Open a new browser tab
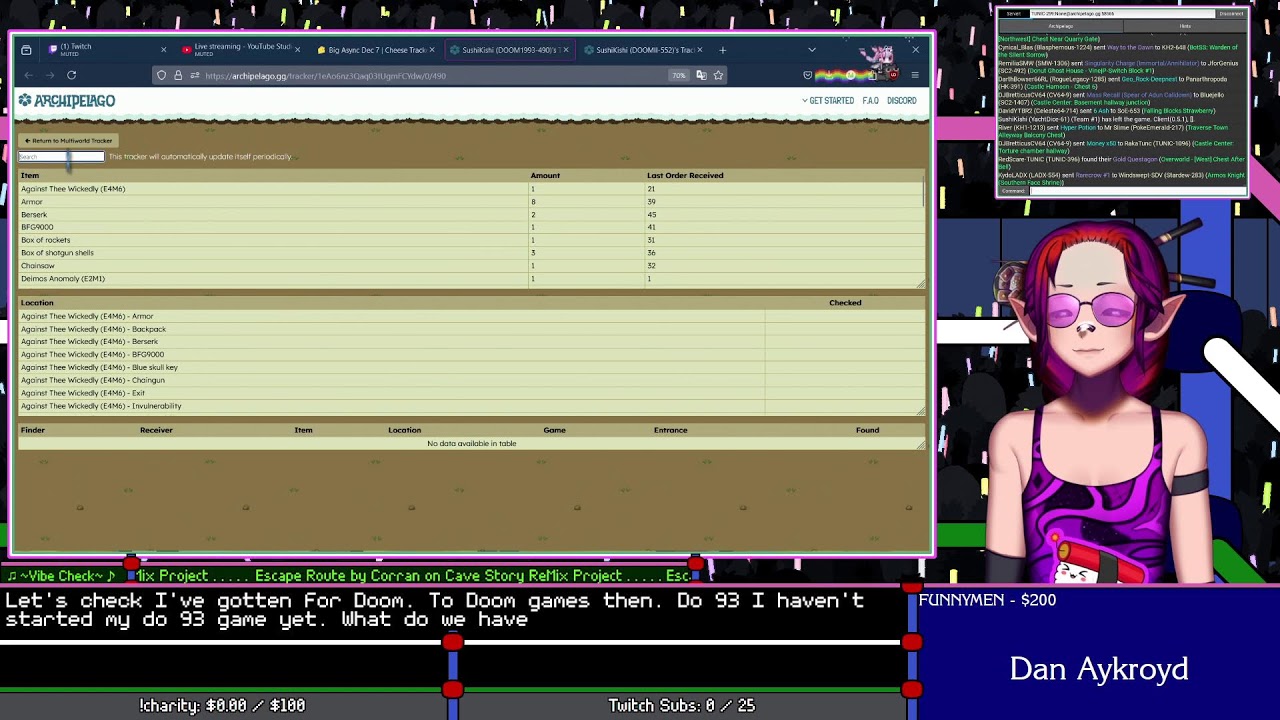 (722, 50)
